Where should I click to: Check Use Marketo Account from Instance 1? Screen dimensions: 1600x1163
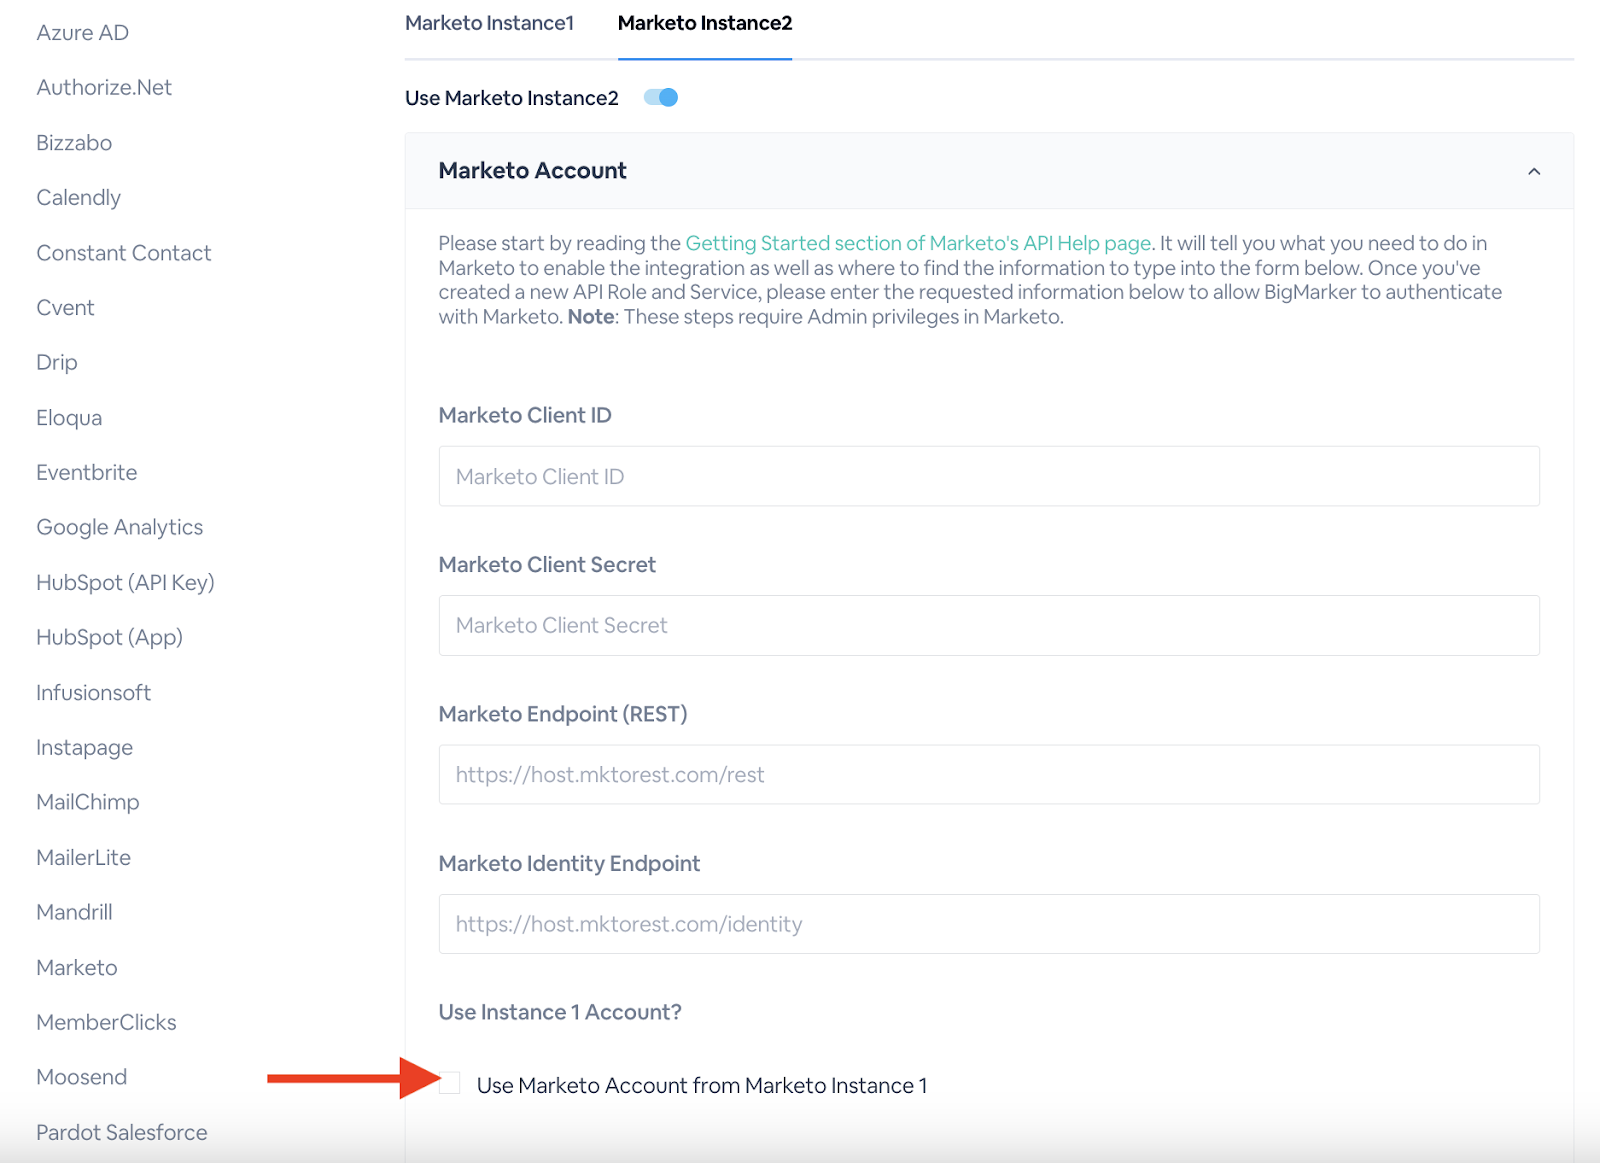450,1083
